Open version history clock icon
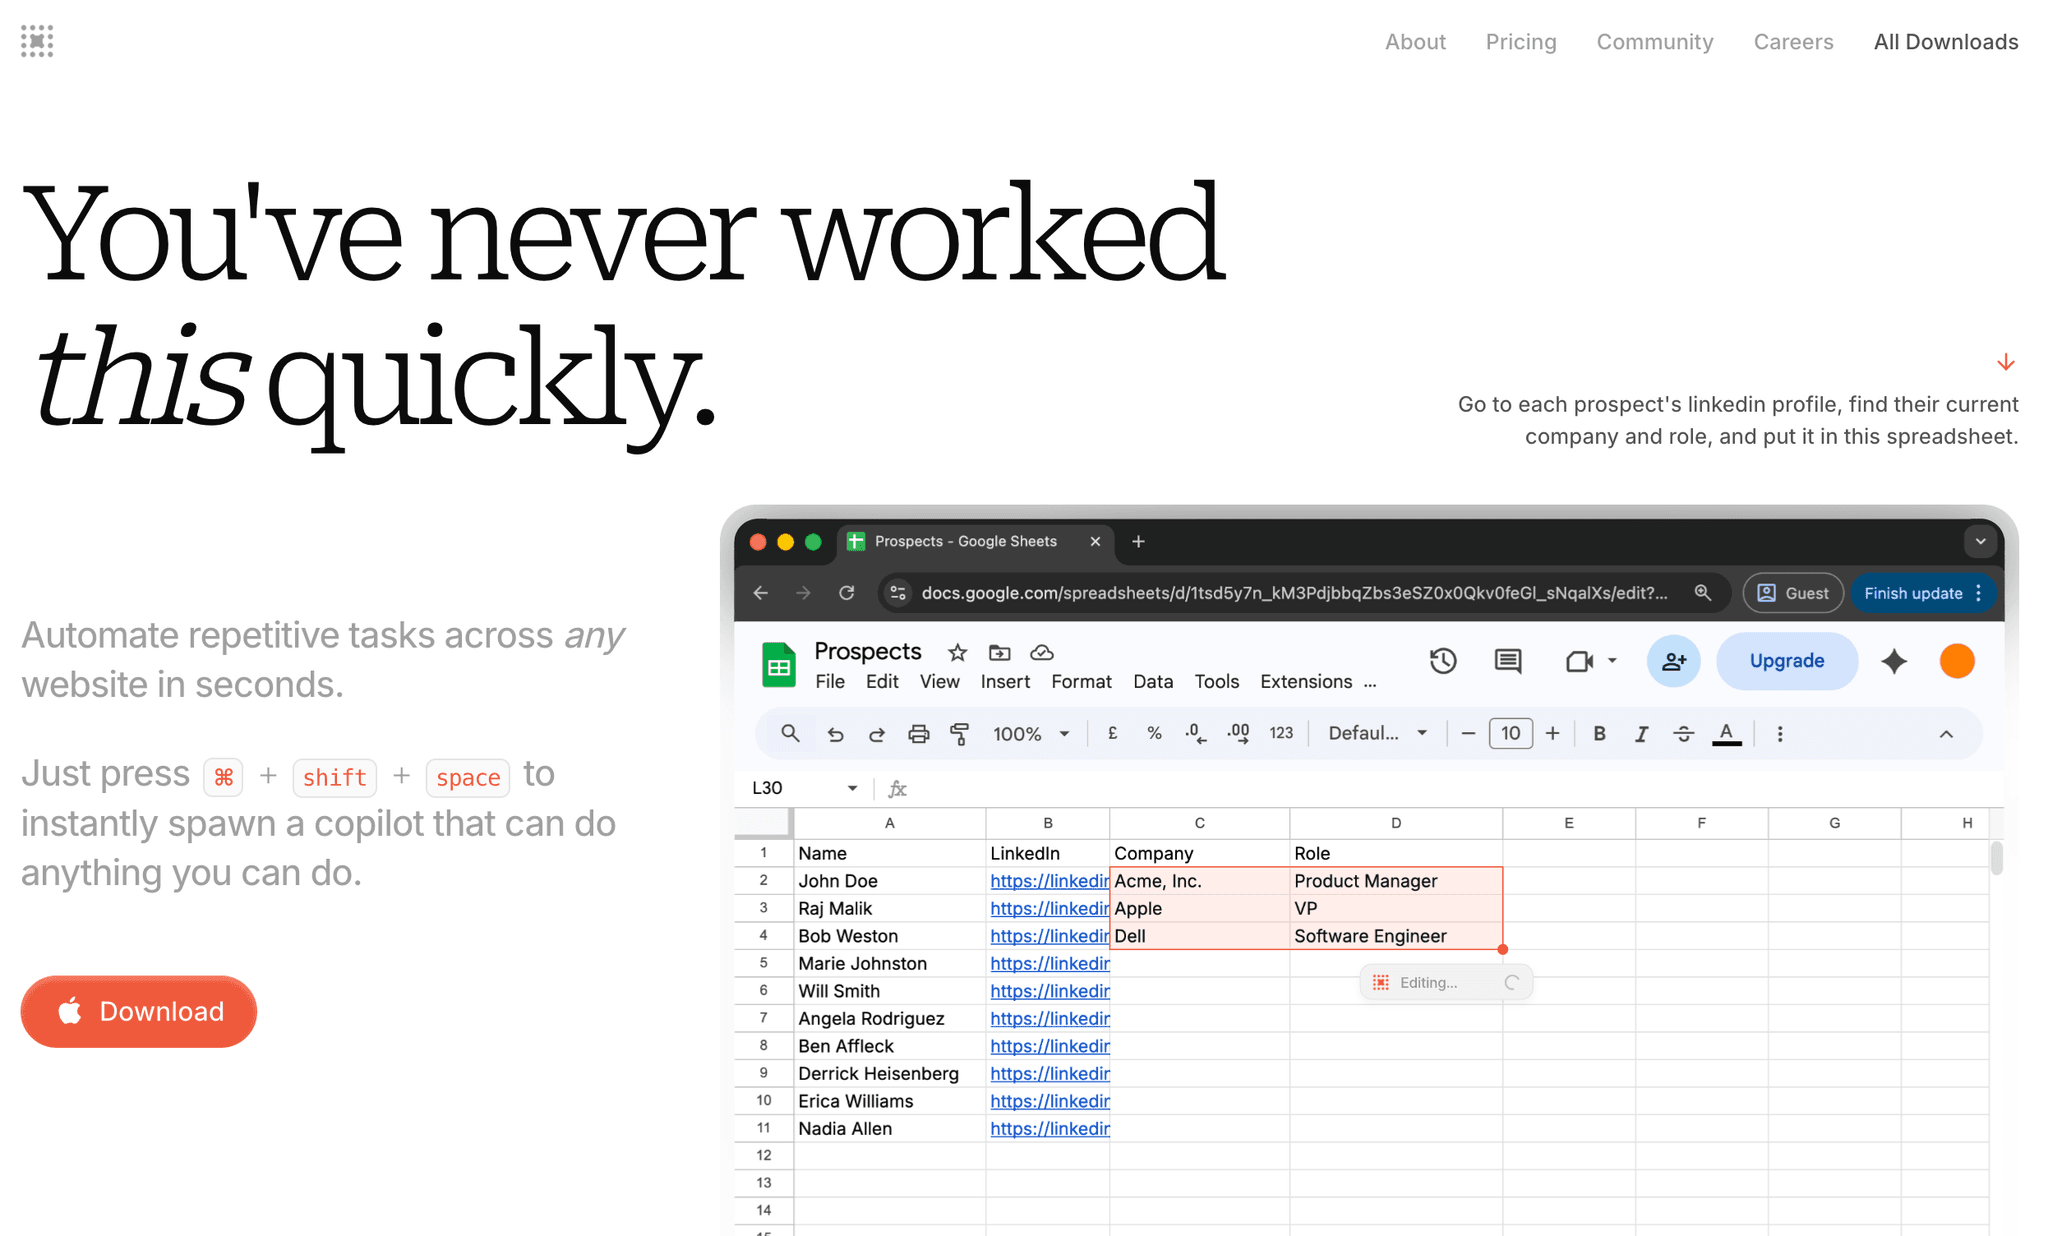This screenshot has height=1236, width=2048. 1442,661
